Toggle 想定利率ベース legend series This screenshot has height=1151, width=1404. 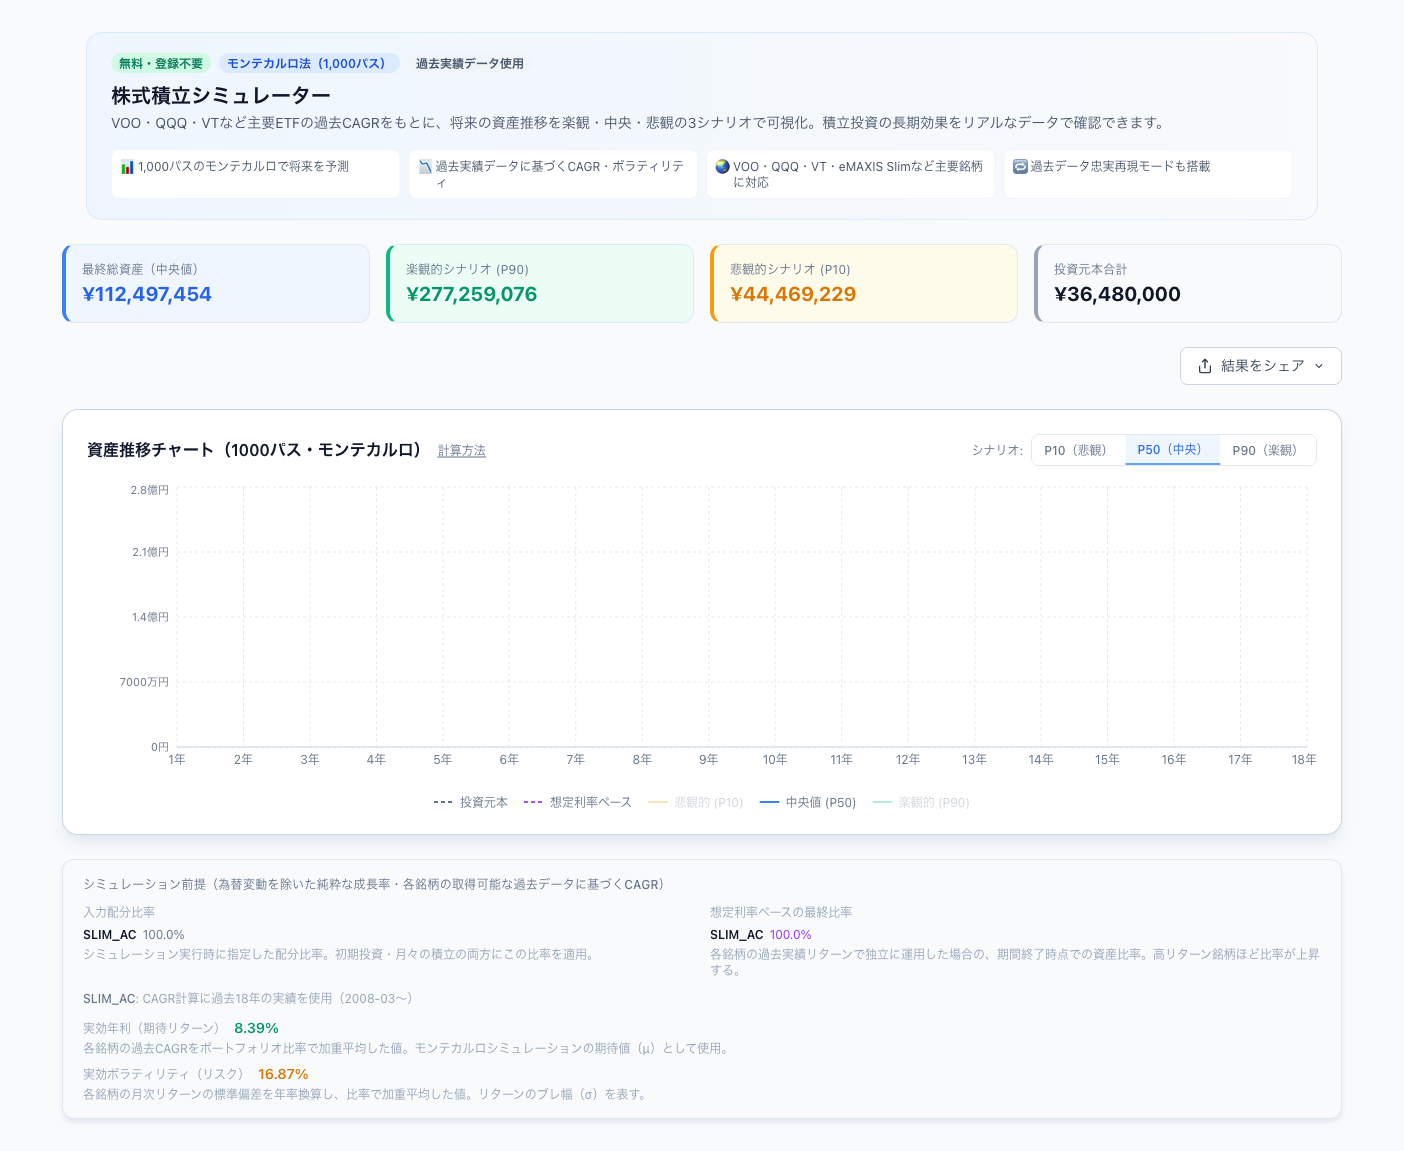(x=578, y=802)
